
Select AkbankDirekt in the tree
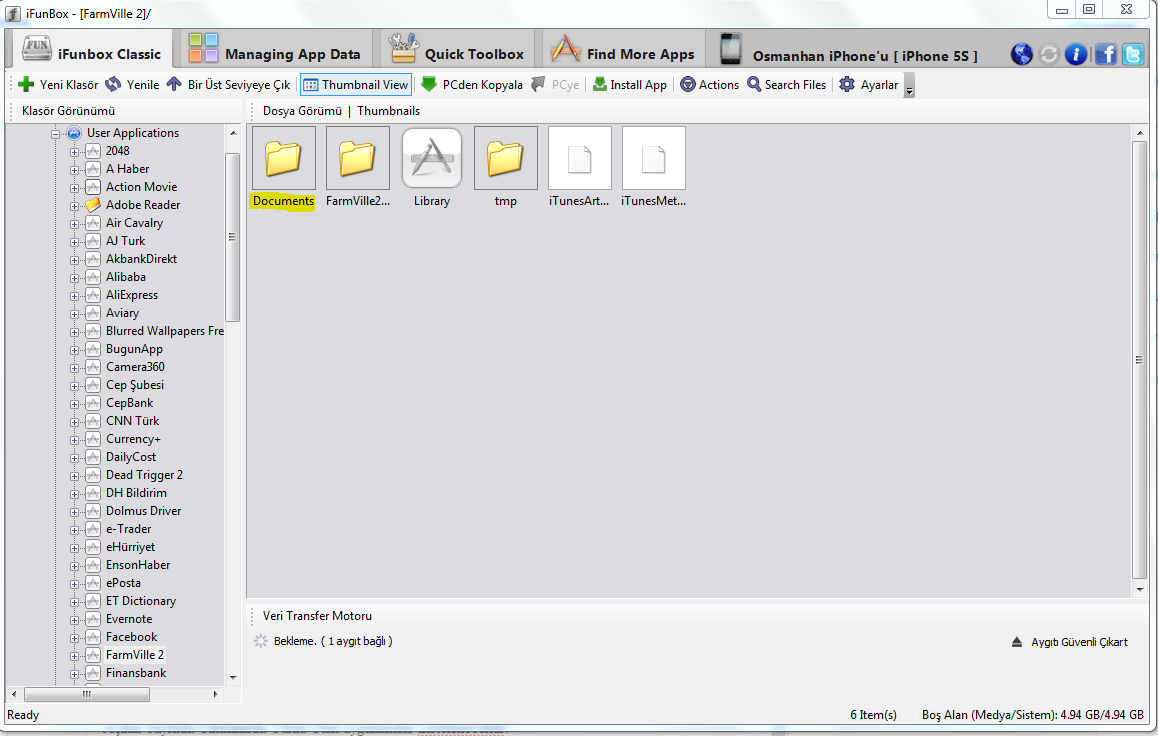point(141,258)
